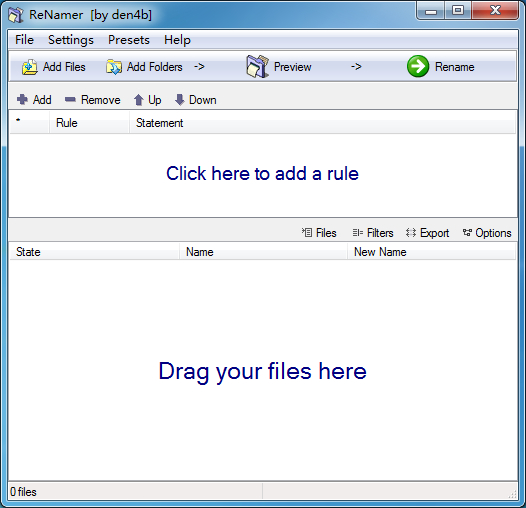
Task: Click the green Rename arrow icon
Action: [418, 66]
